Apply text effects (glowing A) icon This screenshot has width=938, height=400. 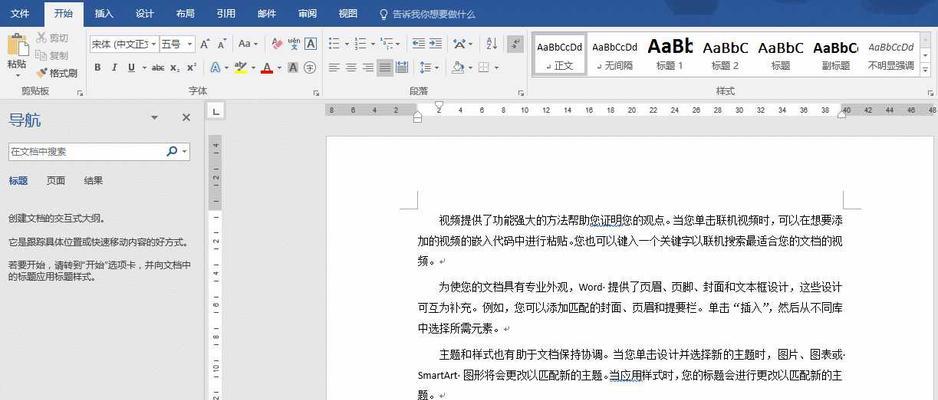pyautogui.click(x=215, y=68)
